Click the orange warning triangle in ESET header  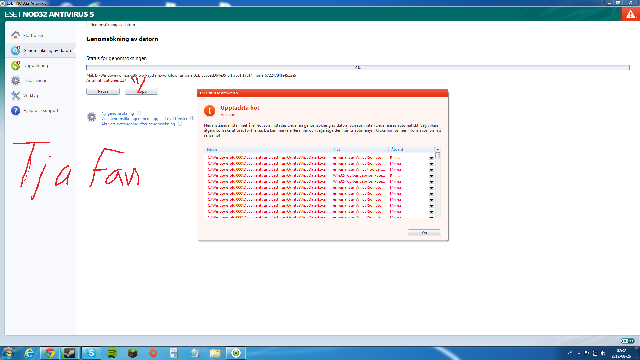(631, 14)
